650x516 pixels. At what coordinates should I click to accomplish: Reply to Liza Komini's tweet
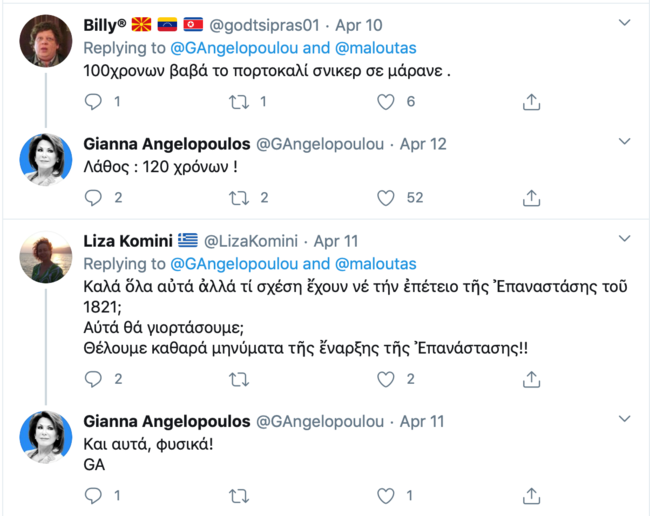pos(93,379)
